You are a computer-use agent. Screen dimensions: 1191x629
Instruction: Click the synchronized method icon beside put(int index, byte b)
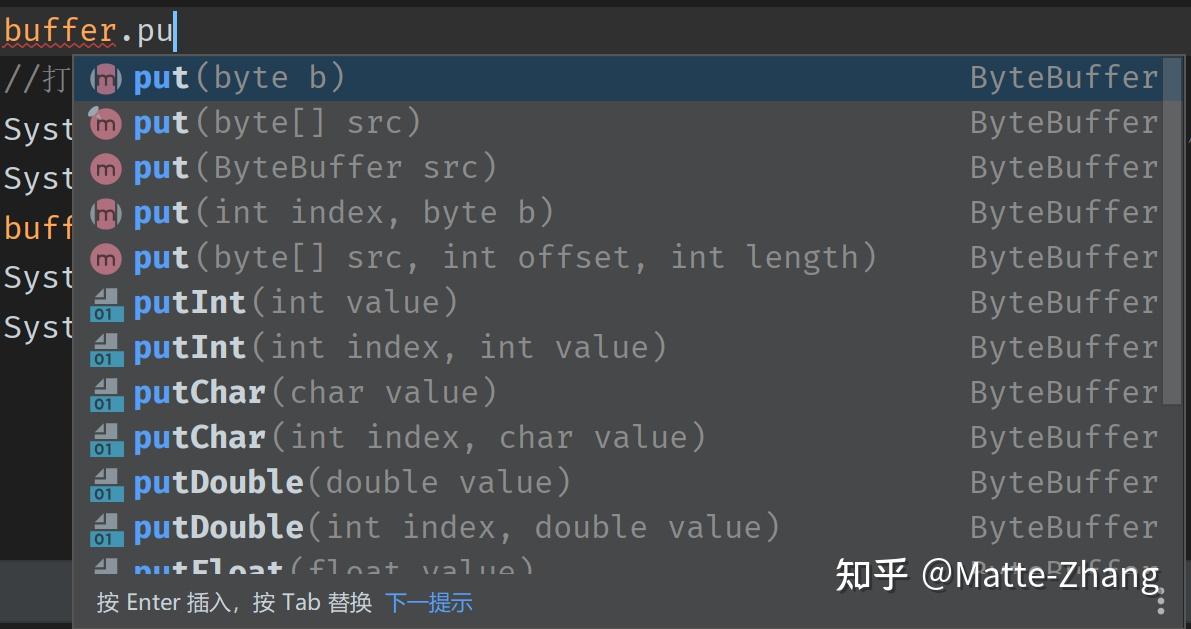pos(105,212)
